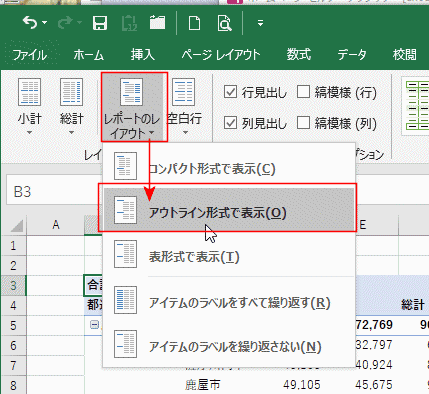Switch to the 挿入 tab

coord(142,54)
